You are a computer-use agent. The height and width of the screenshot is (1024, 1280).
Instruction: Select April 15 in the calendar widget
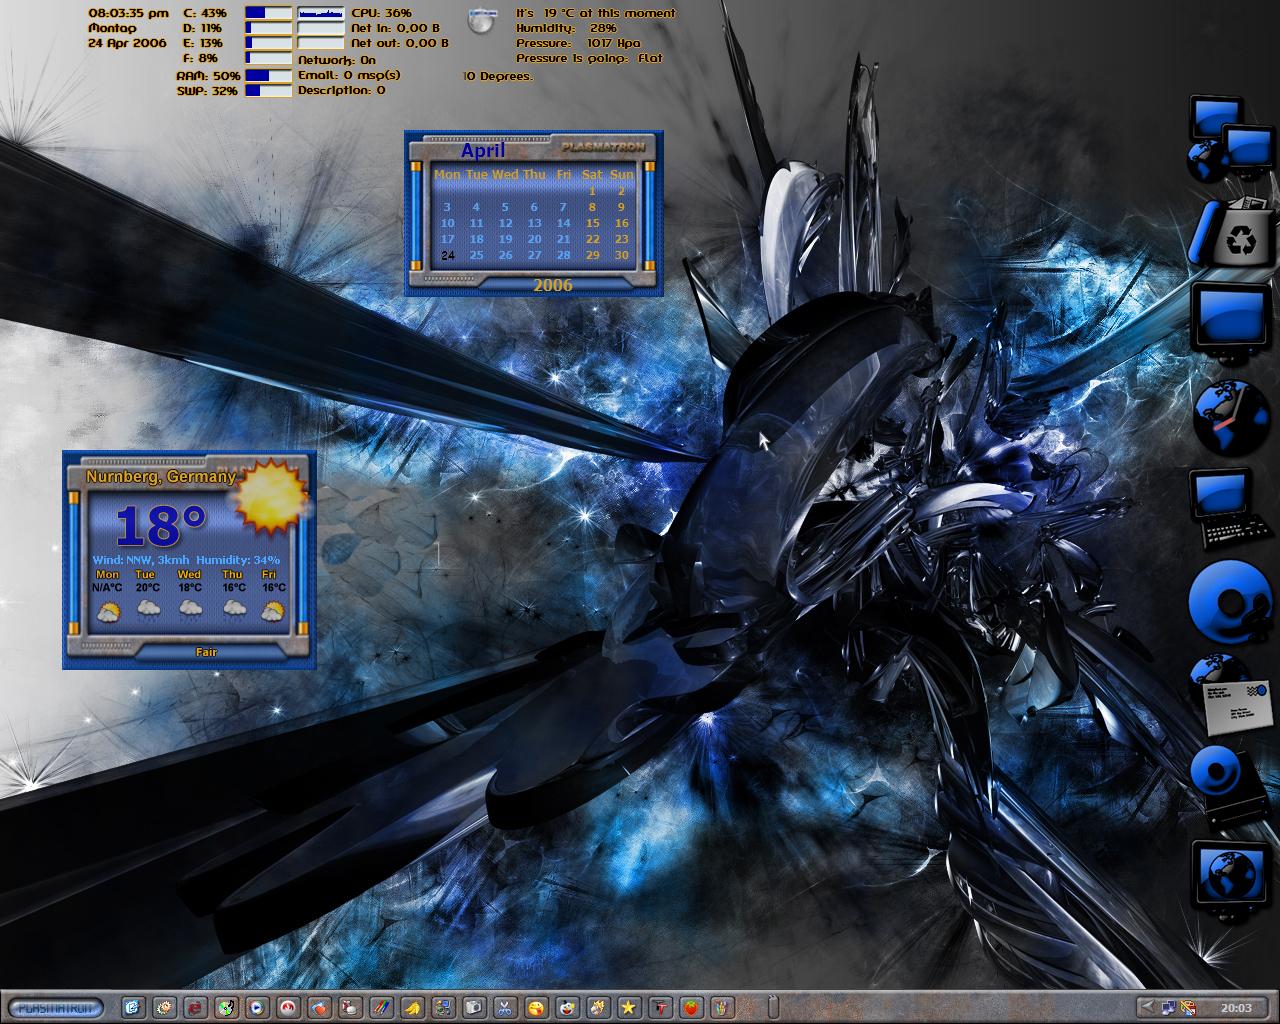592,223
